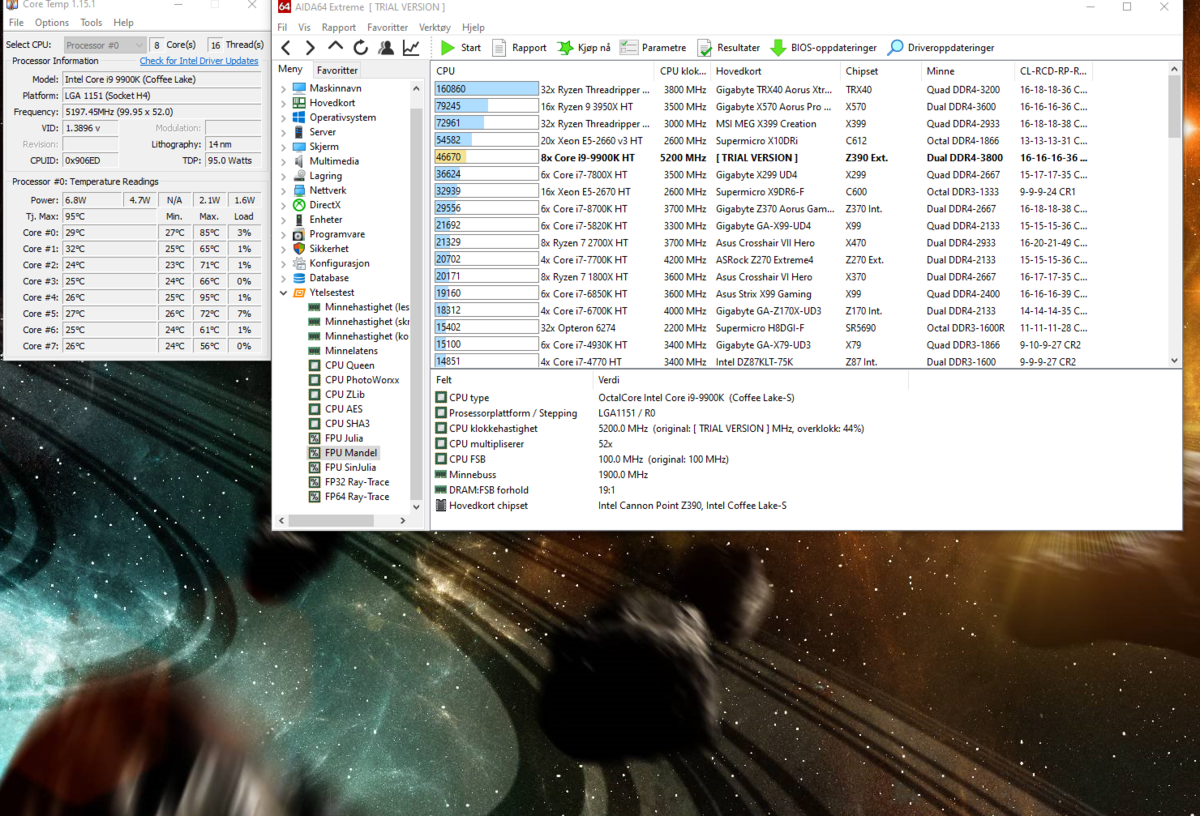Select Konfigurasjon in the tree
Screen dimensions: 1200x816
pyautogui.click(x=339, y=263)
